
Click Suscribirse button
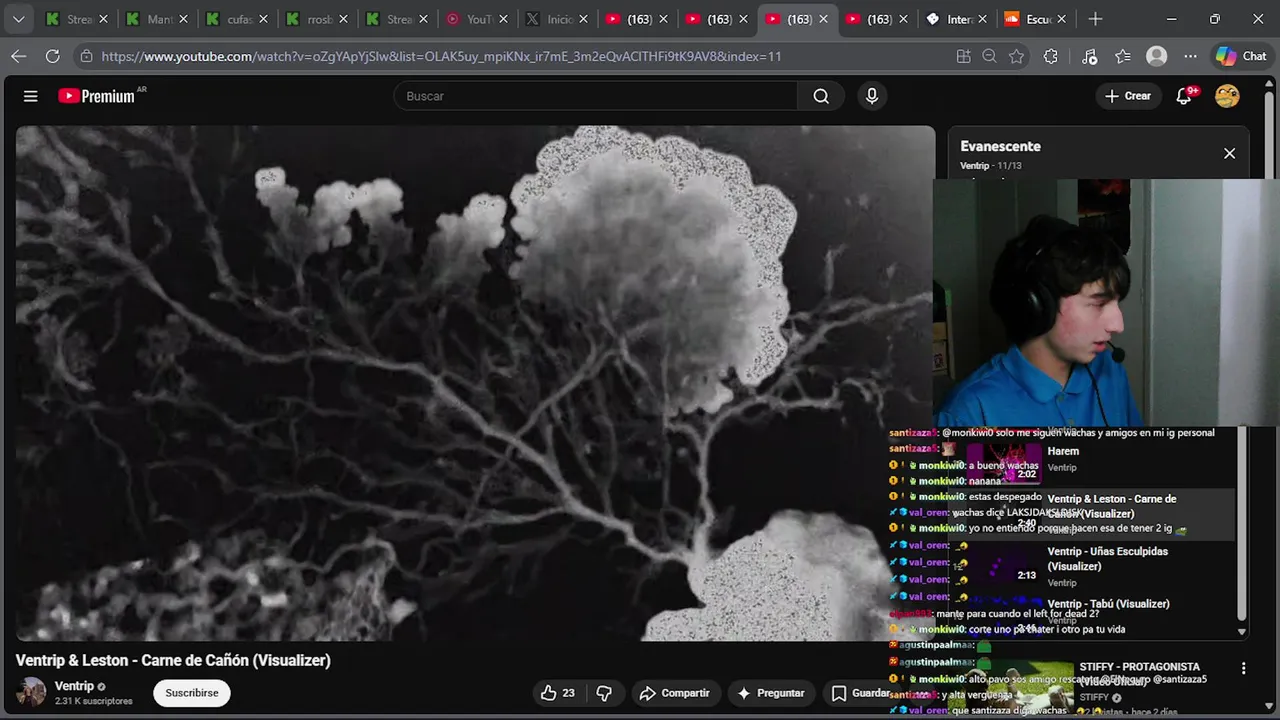click(192, 693)
